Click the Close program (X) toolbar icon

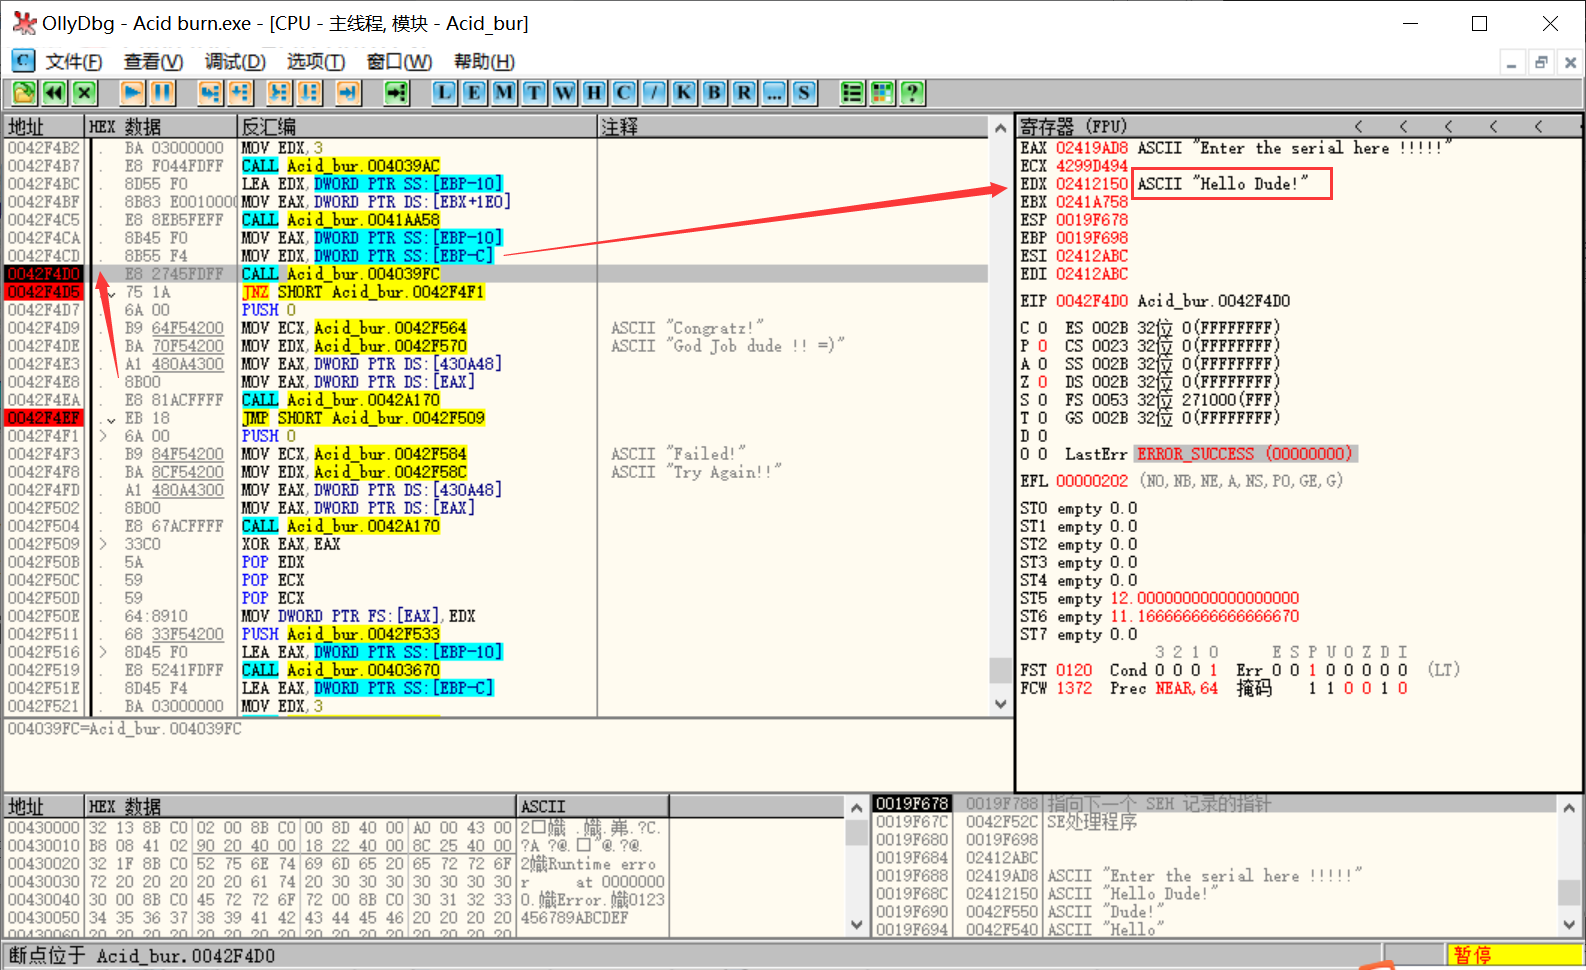pos(85,93)
